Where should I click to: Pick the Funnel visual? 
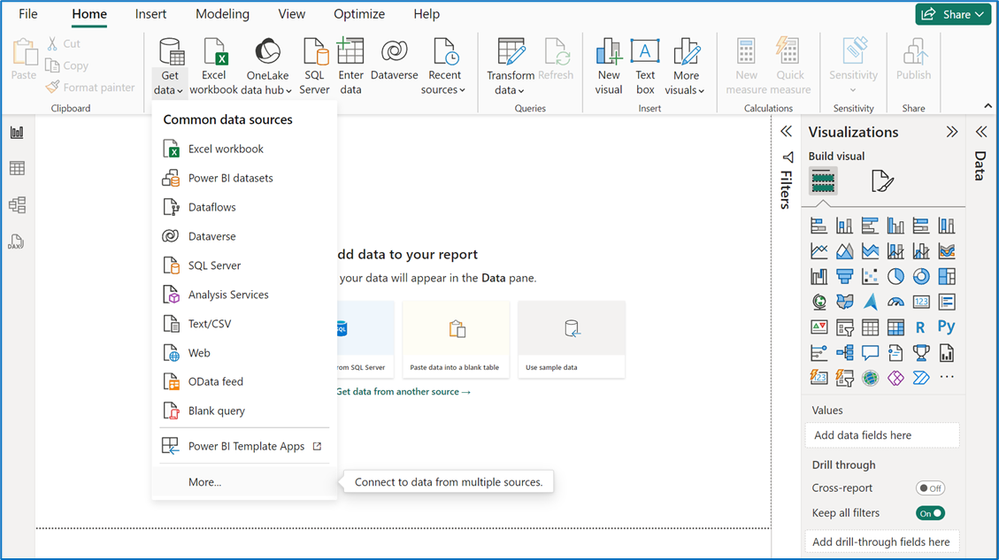[x=845, y=276]
